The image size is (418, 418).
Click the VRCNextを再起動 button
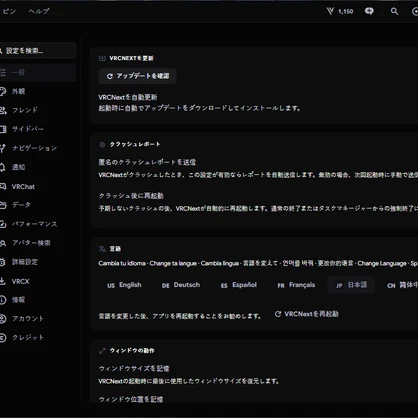click(306, 314)
